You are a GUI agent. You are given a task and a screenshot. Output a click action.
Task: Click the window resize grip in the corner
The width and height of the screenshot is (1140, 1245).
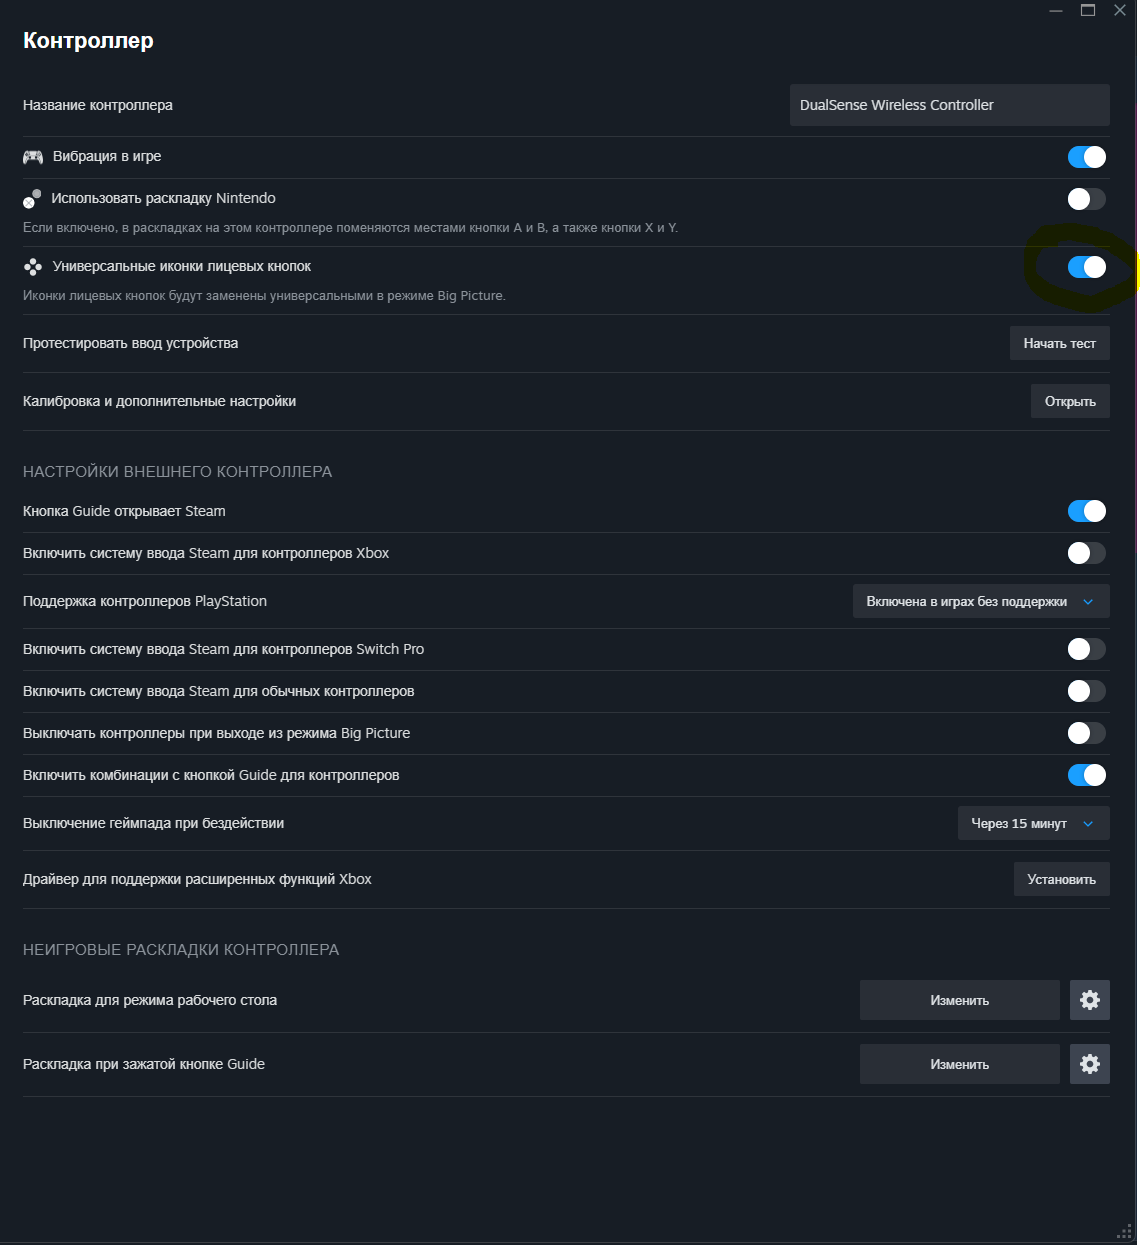coord(1124,1230)
